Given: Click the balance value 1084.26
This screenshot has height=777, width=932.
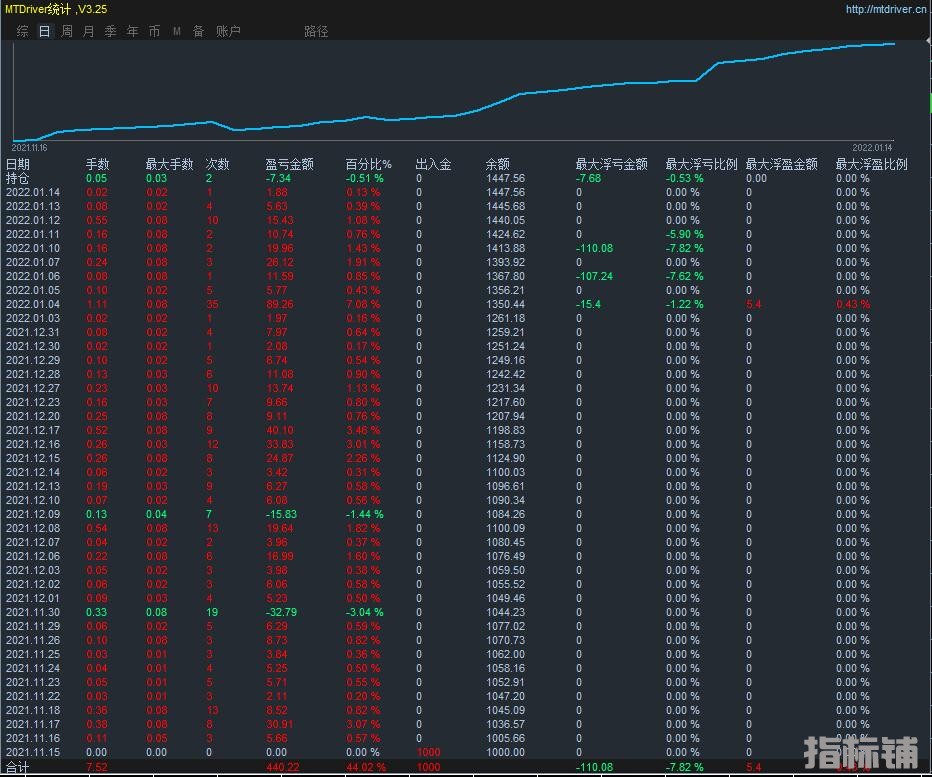Looking at the screenshot, I should (x=505, y=514).
